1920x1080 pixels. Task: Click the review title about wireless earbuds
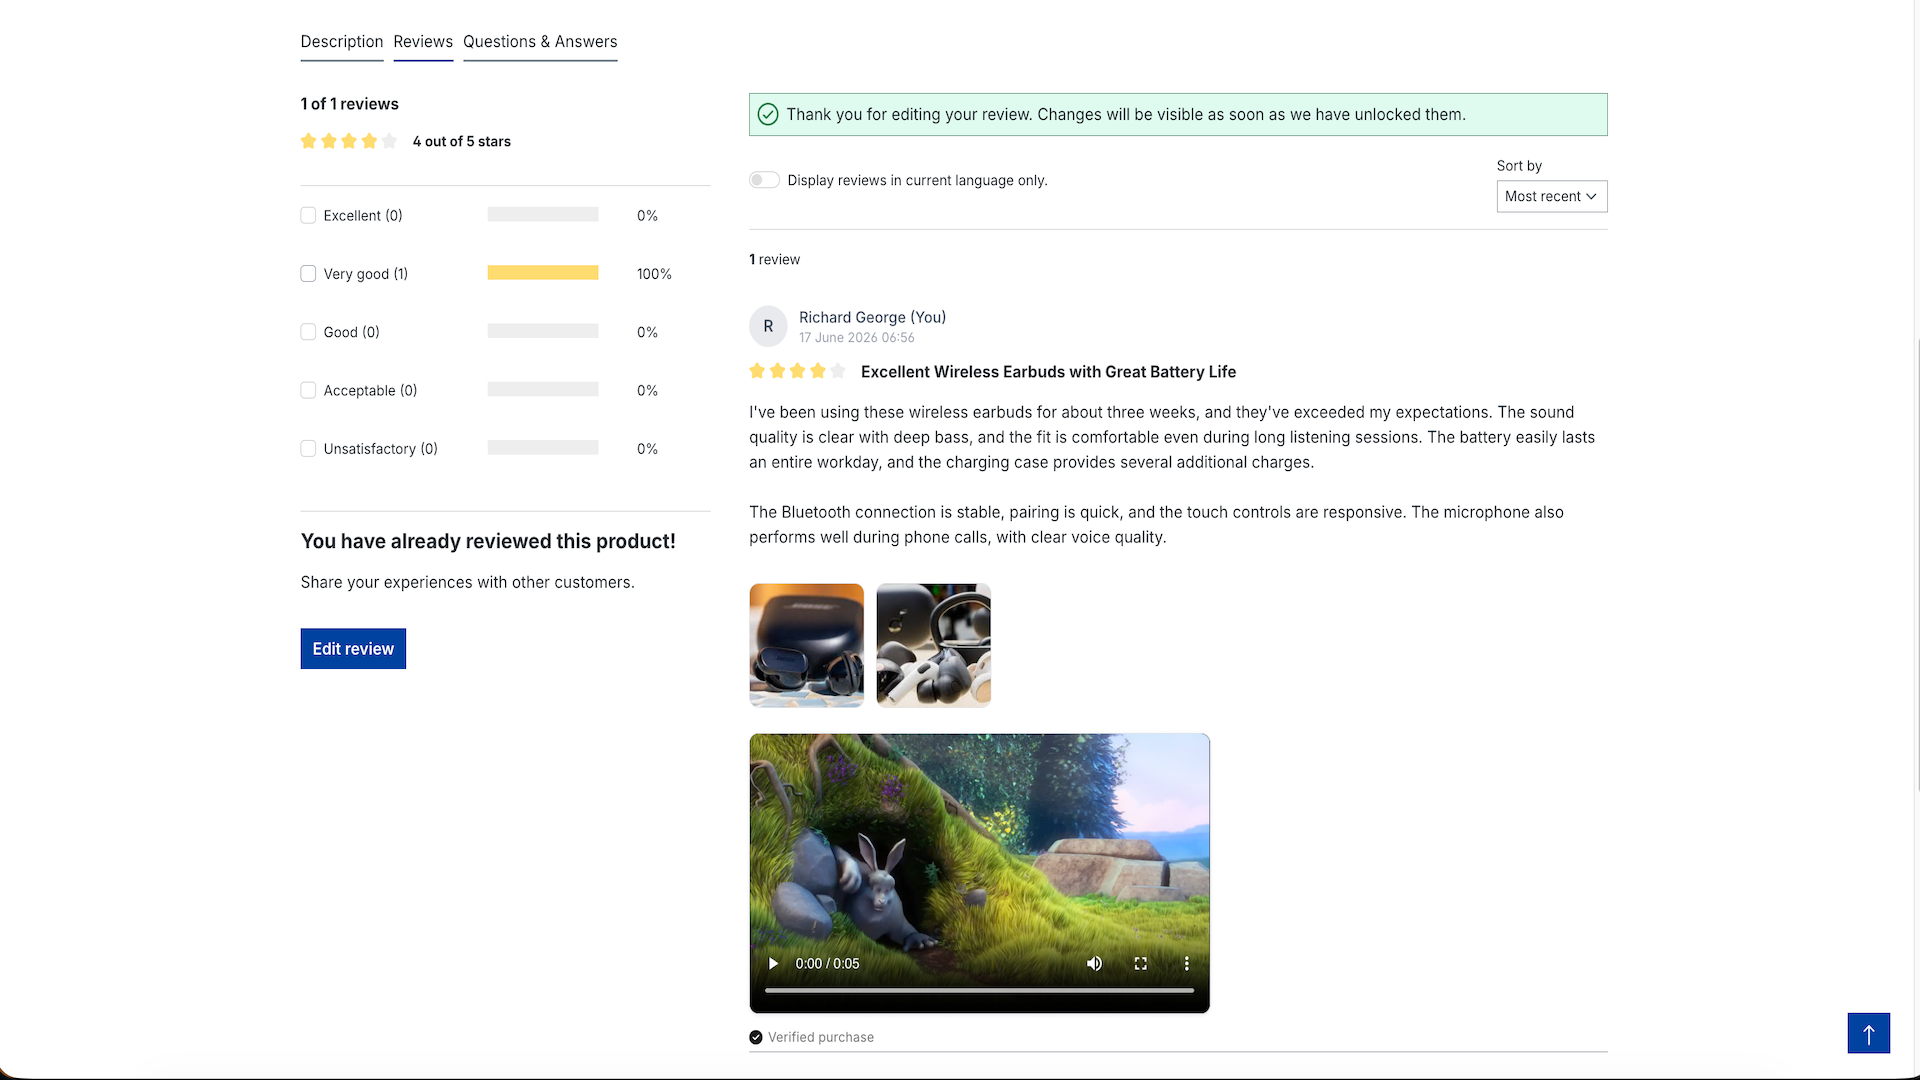click(x=1048, y=372)
